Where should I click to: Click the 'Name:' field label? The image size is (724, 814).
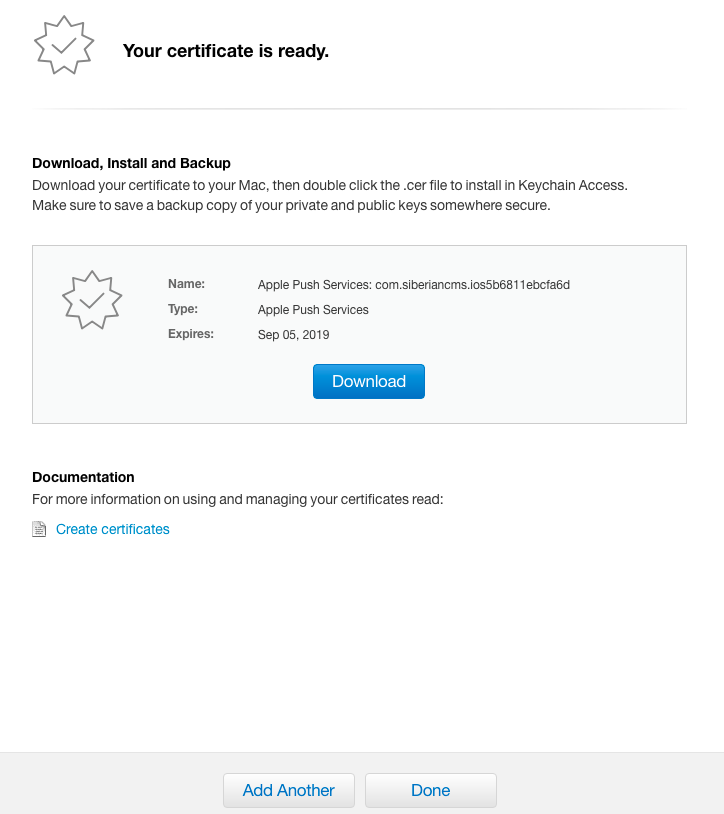point(186,284)
